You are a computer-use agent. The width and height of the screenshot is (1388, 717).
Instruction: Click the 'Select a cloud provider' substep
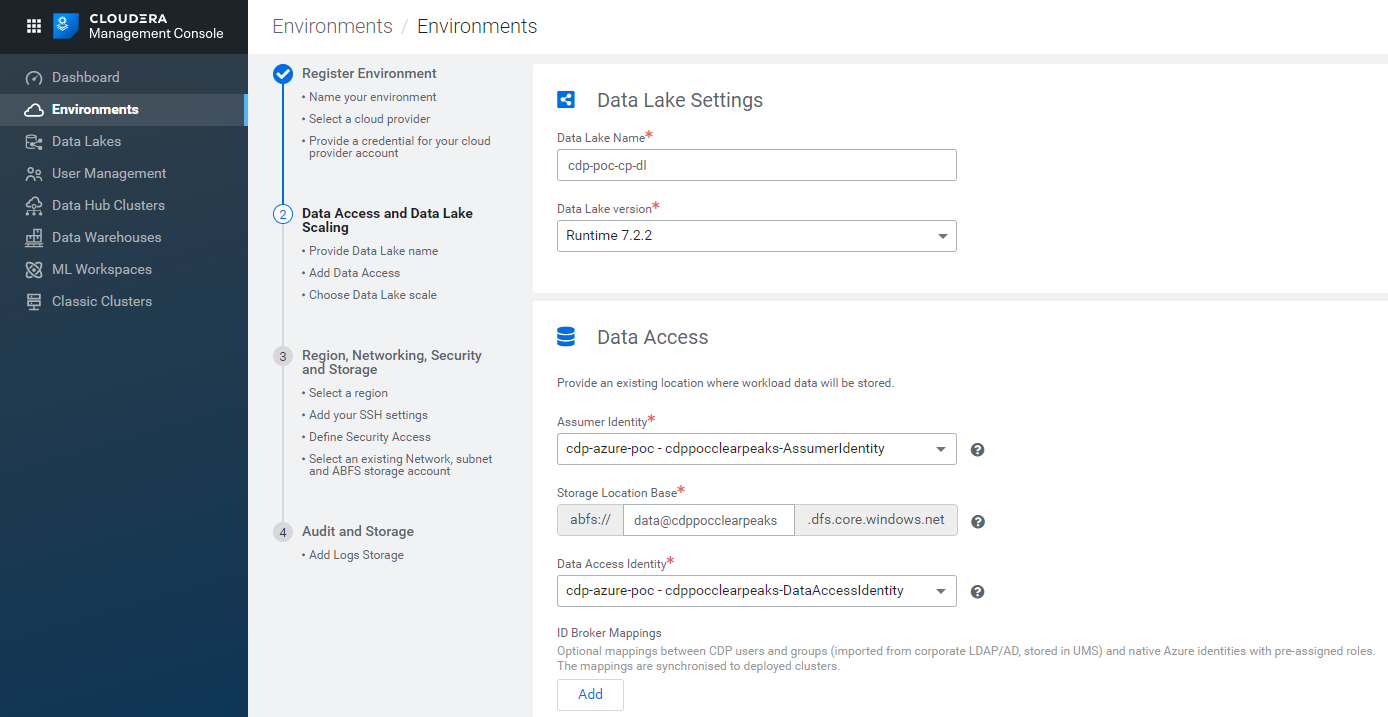pos(369,120)
